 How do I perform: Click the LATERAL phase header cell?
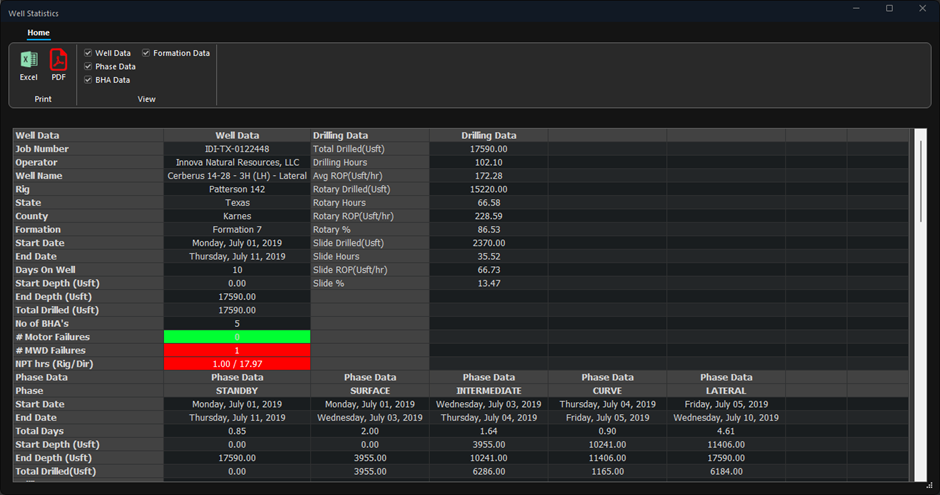(725, 391)
